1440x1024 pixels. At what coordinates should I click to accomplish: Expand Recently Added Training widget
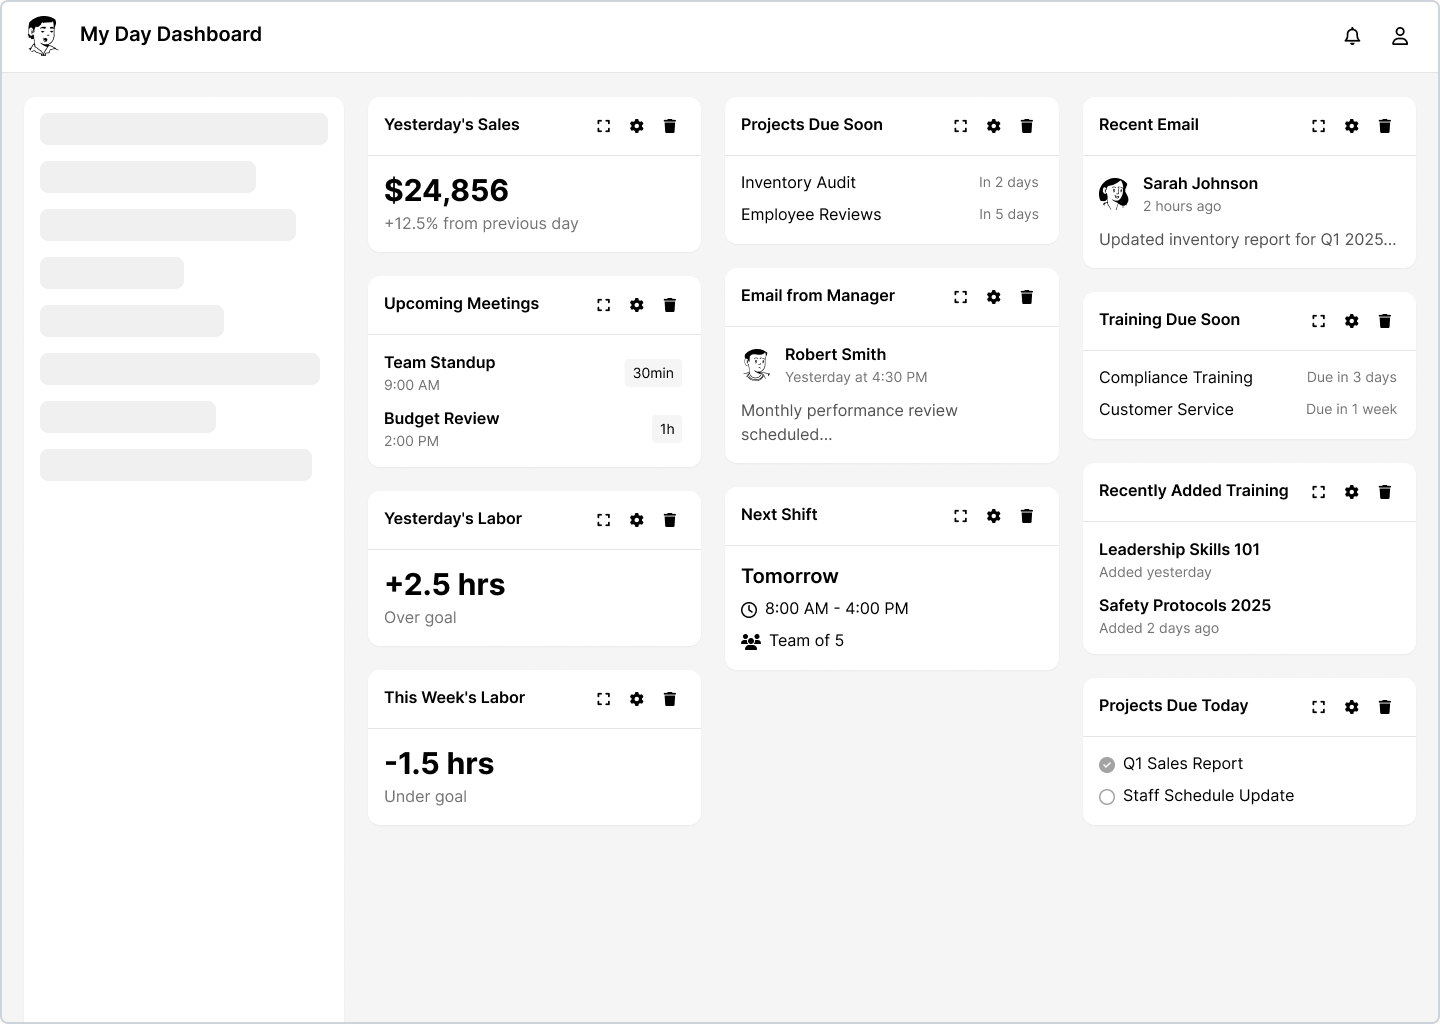click(1319, 492)
